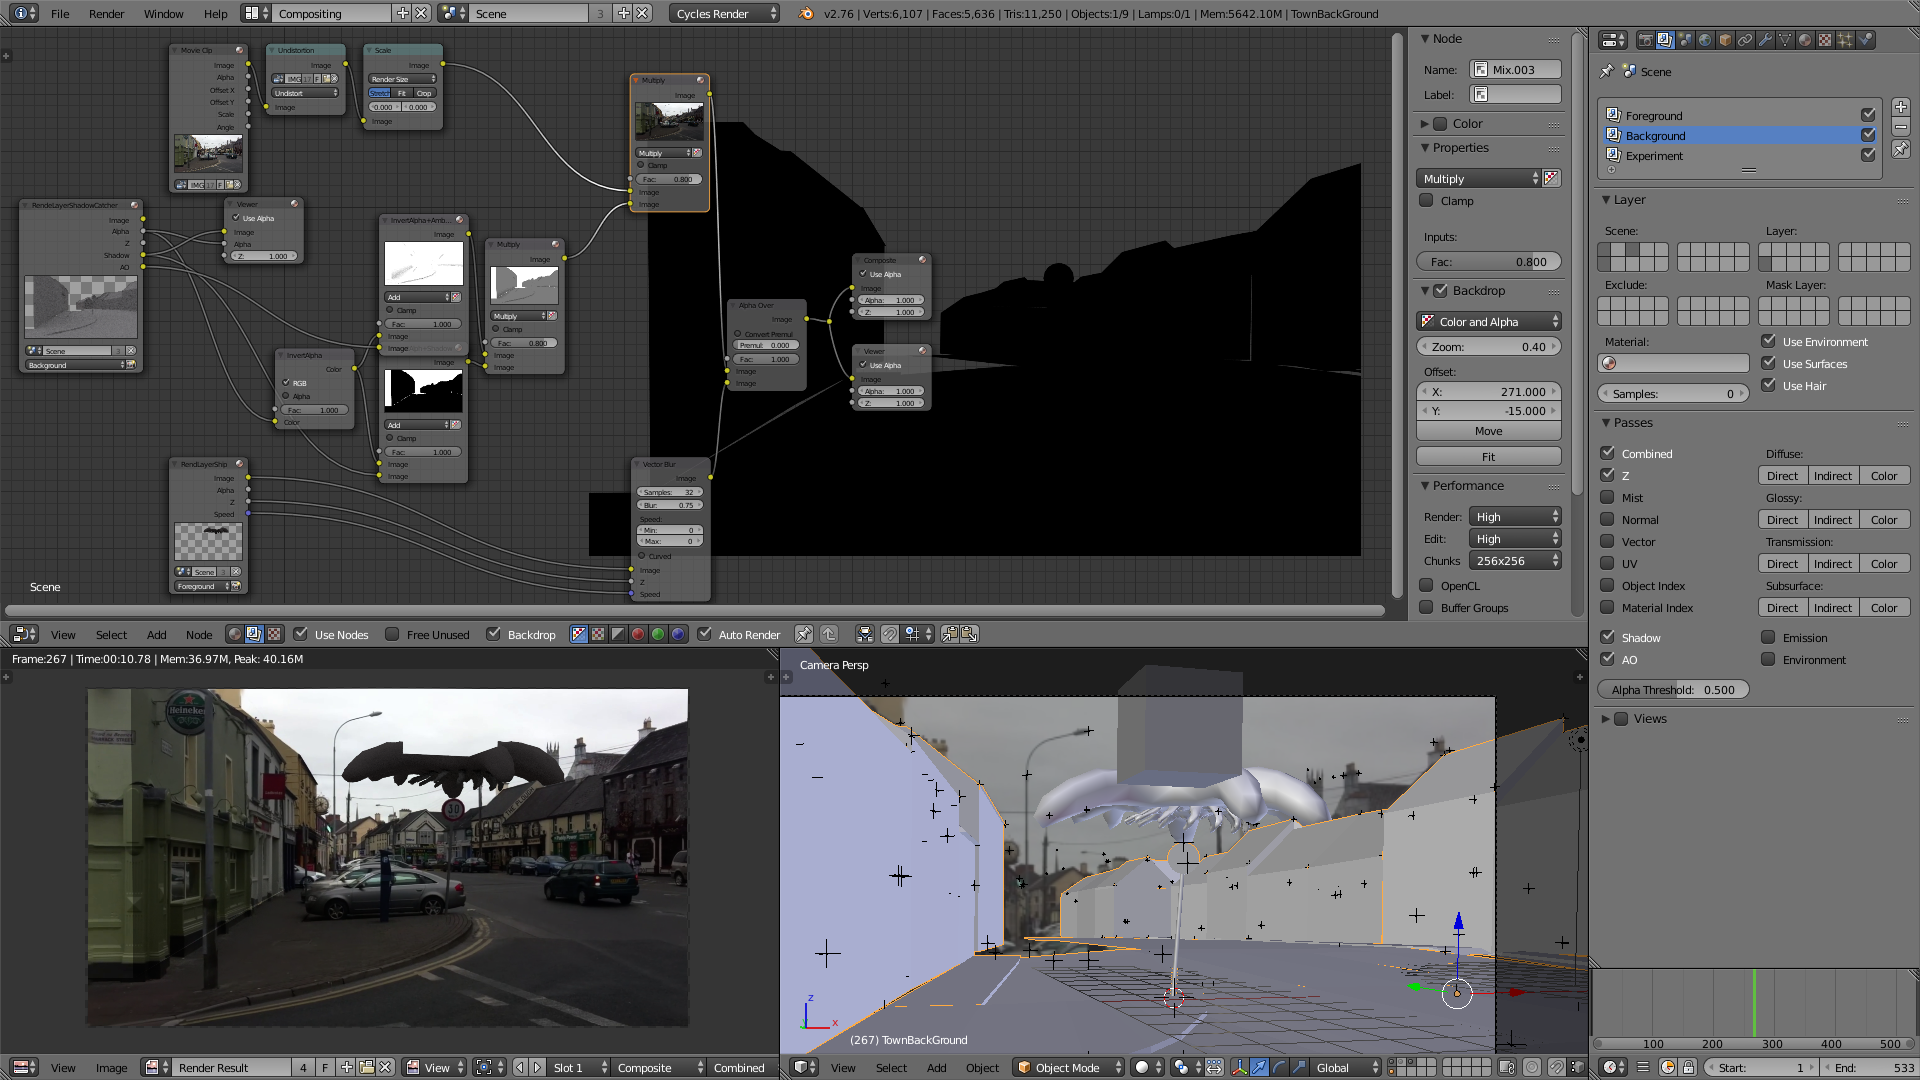Disable the Foreground render layer checkbox
The width and height of the screenshot is (1920, 1080).
tap(1867, 115)
